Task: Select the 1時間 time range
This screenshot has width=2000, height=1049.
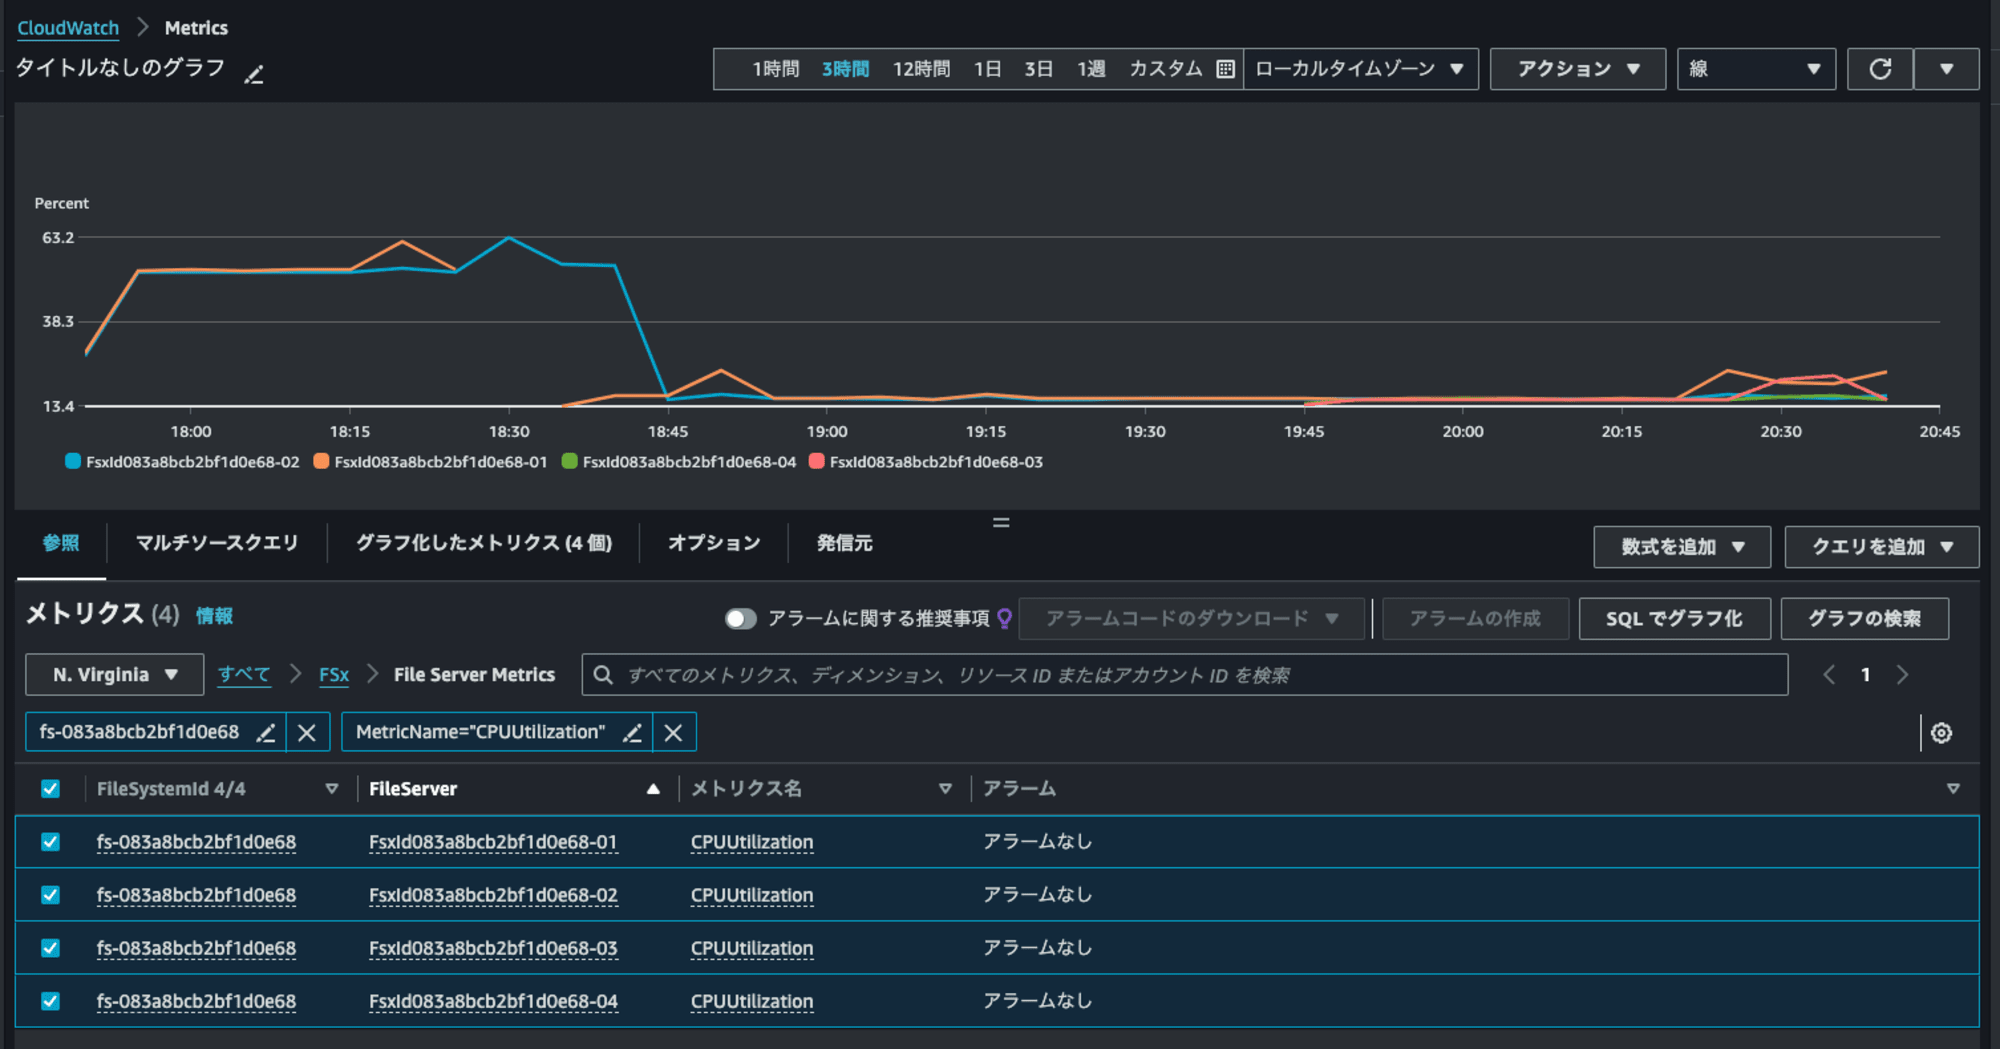Action: (776, 69)
